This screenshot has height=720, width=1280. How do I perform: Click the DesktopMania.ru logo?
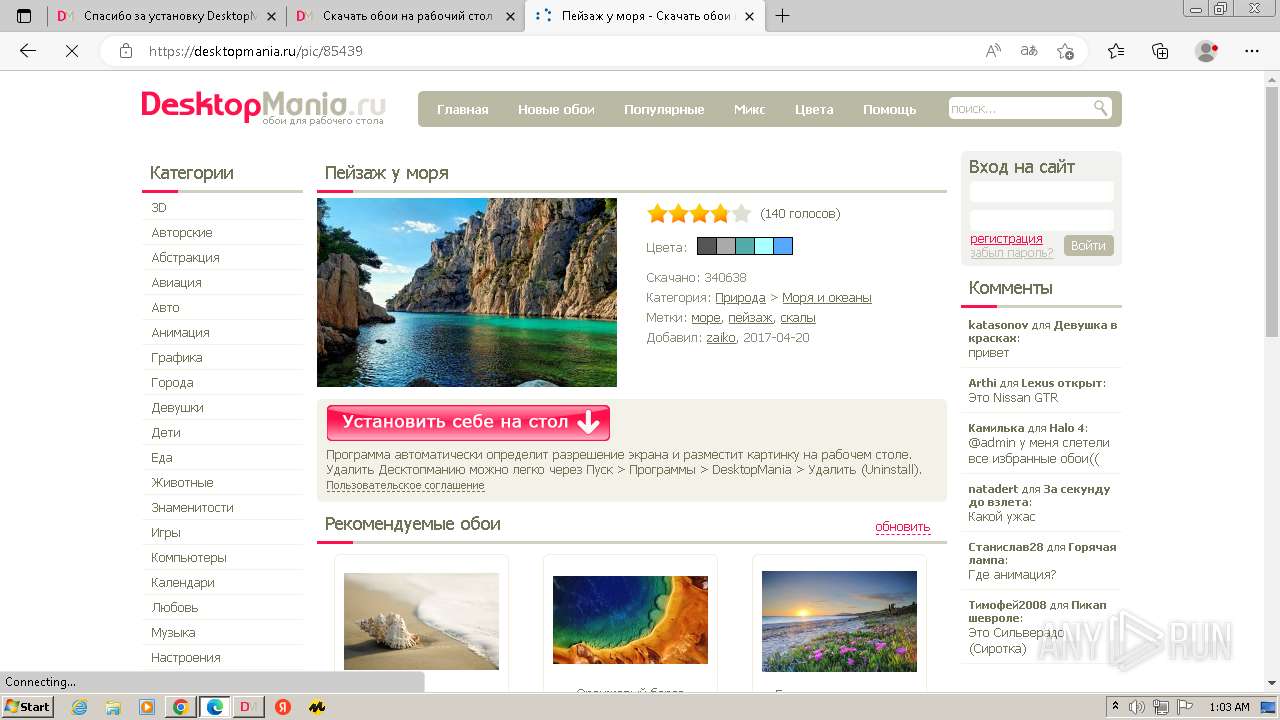coord(263,106)
